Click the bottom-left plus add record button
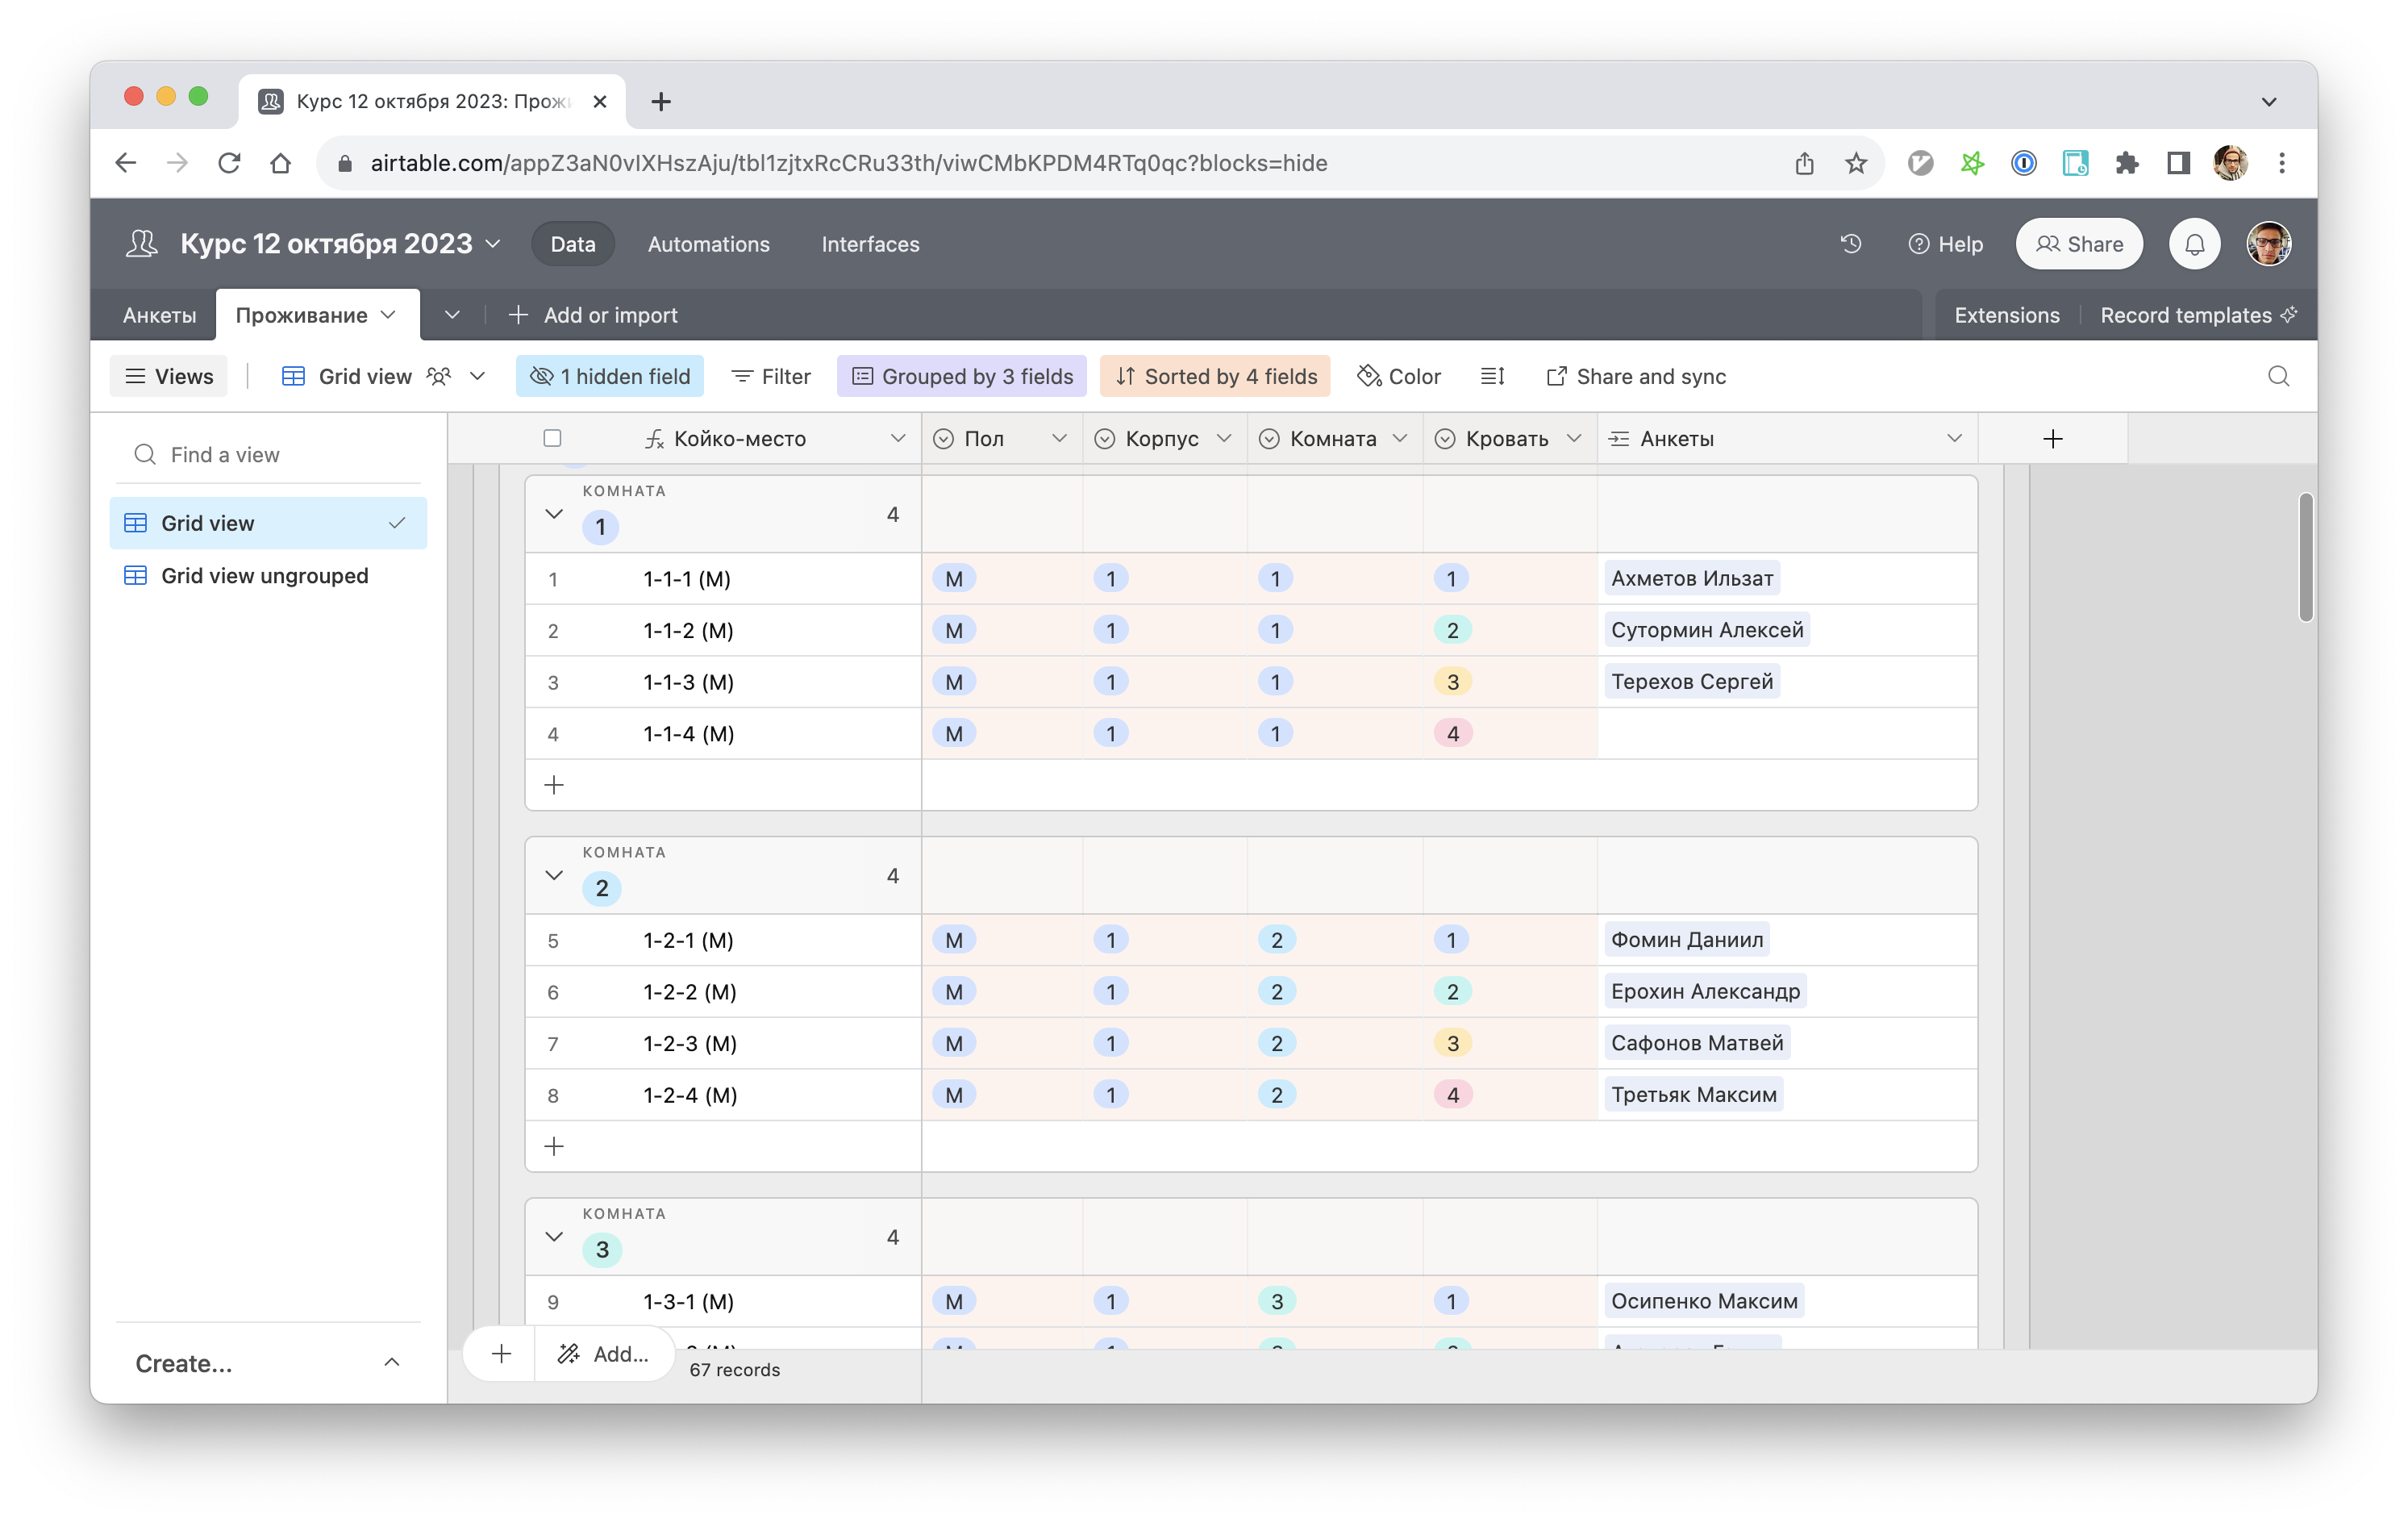This screenshot has height=1523, width=2408. 501,1354
